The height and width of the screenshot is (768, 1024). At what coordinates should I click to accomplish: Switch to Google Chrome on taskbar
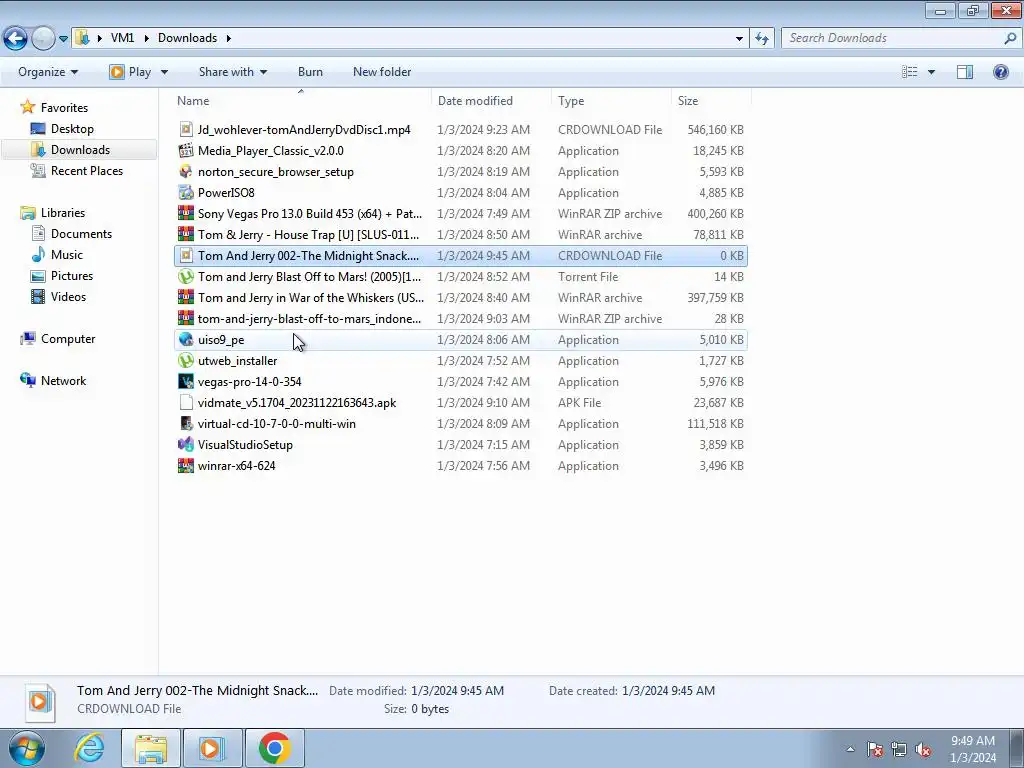(274, 748)
